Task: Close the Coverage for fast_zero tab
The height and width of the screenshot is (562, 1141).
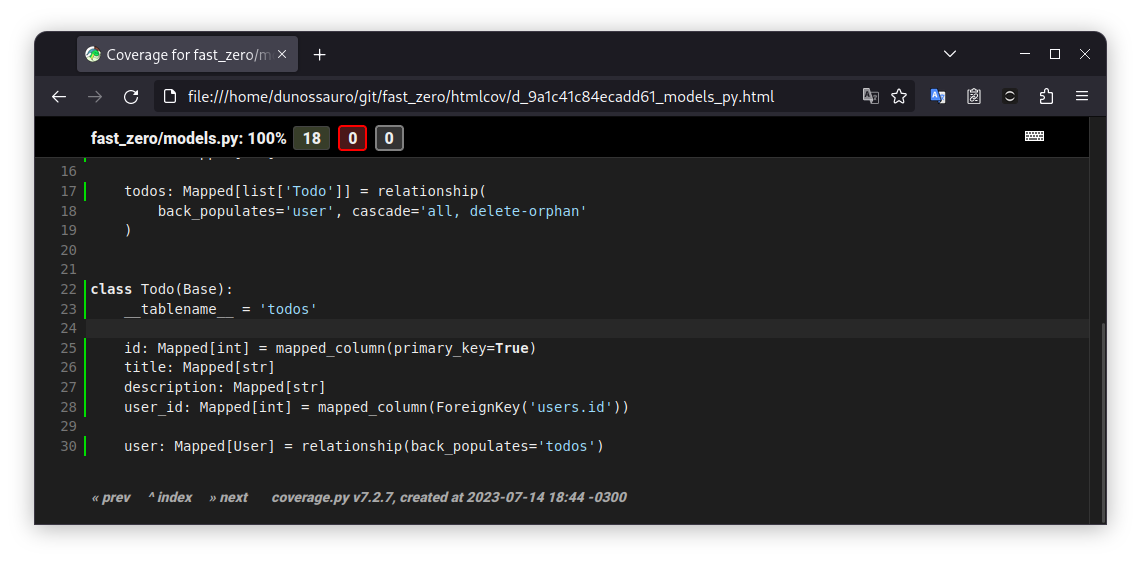Action: pos(283,55)
